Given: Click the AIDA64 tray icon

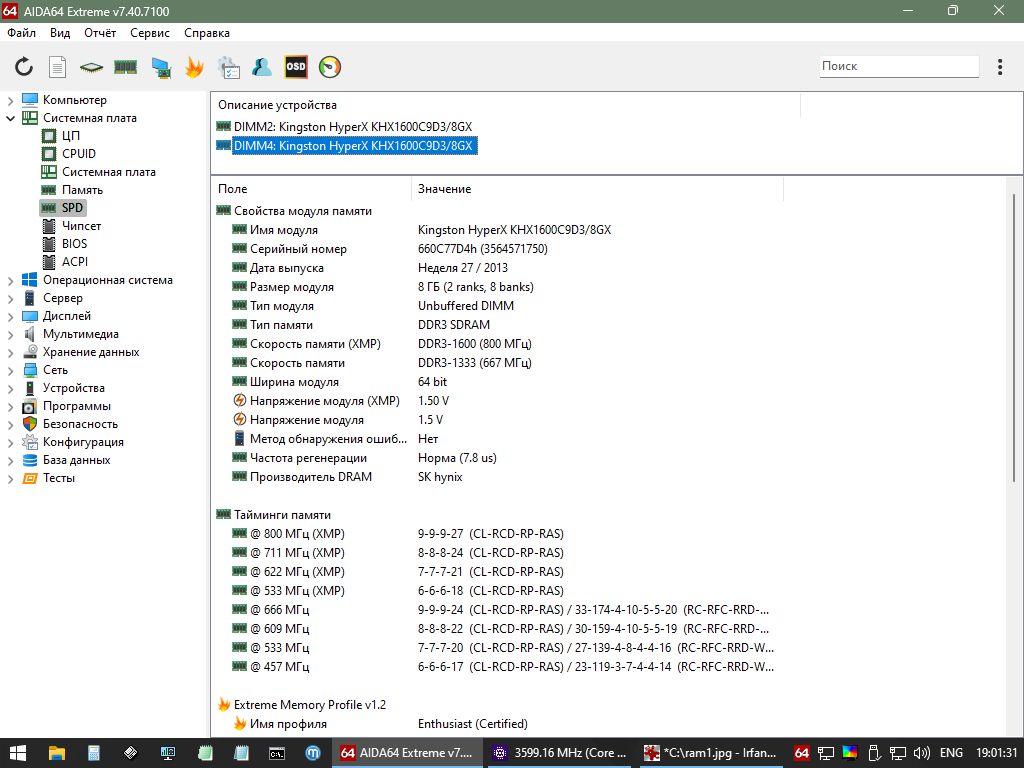Looking at the screenshot, I should (801, 753).
